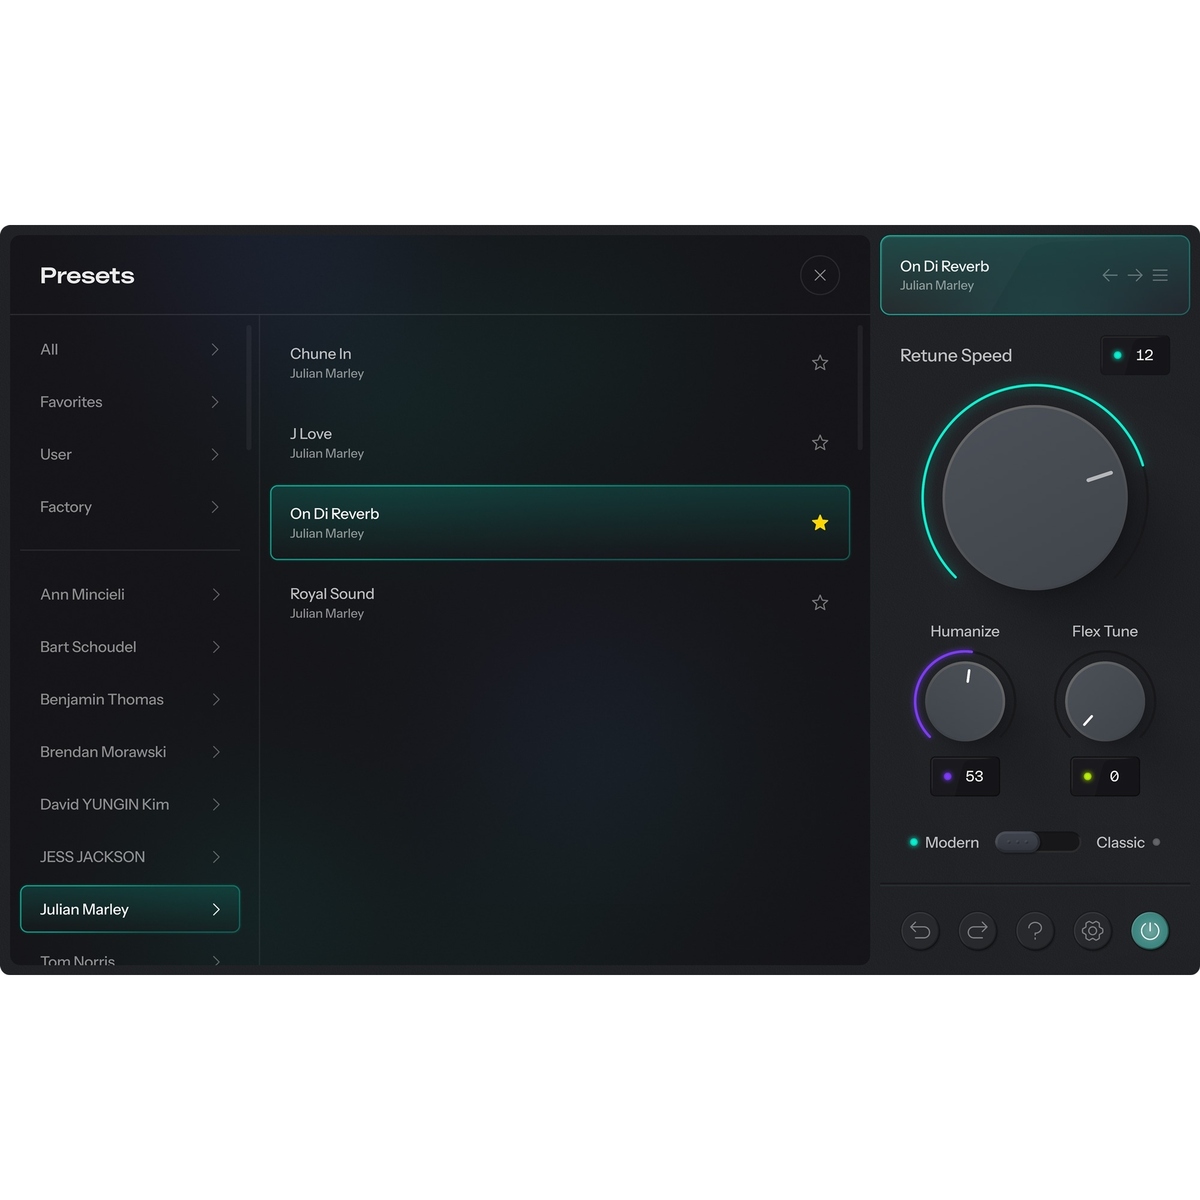Image resolution: width=1200 pixels, height=1200 pixels.
Task: Click Humanize value field 53
Action: click(965, 776)
